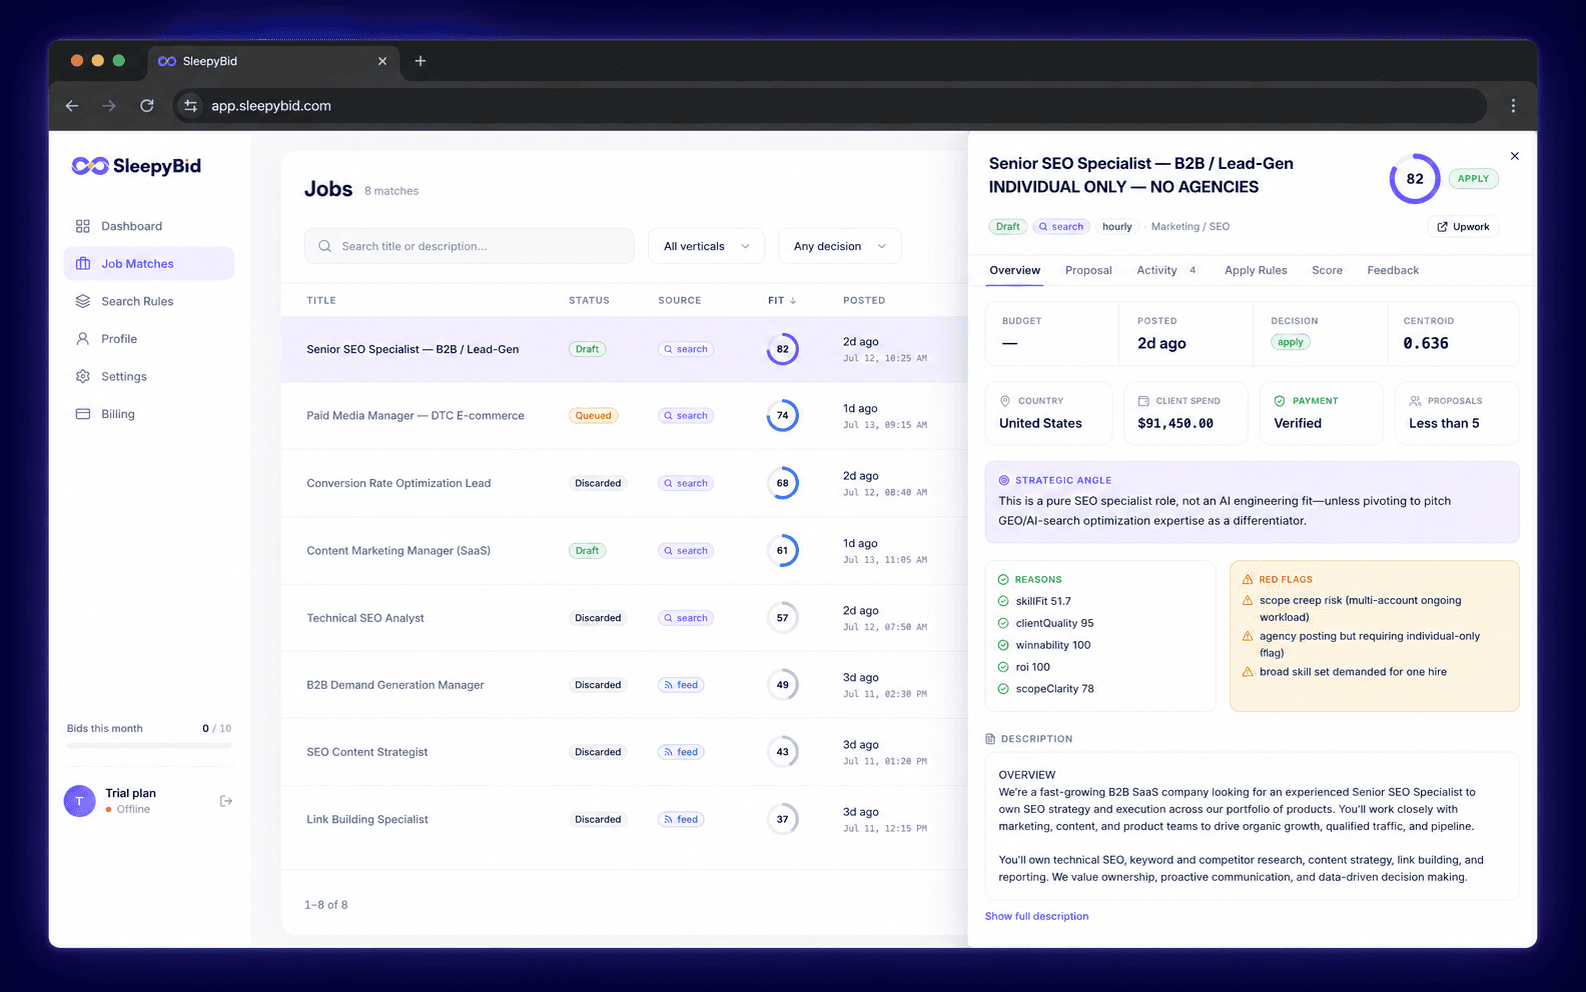Open the Activity tab
The image size is (1586, 992).
tap(1166, 271)
